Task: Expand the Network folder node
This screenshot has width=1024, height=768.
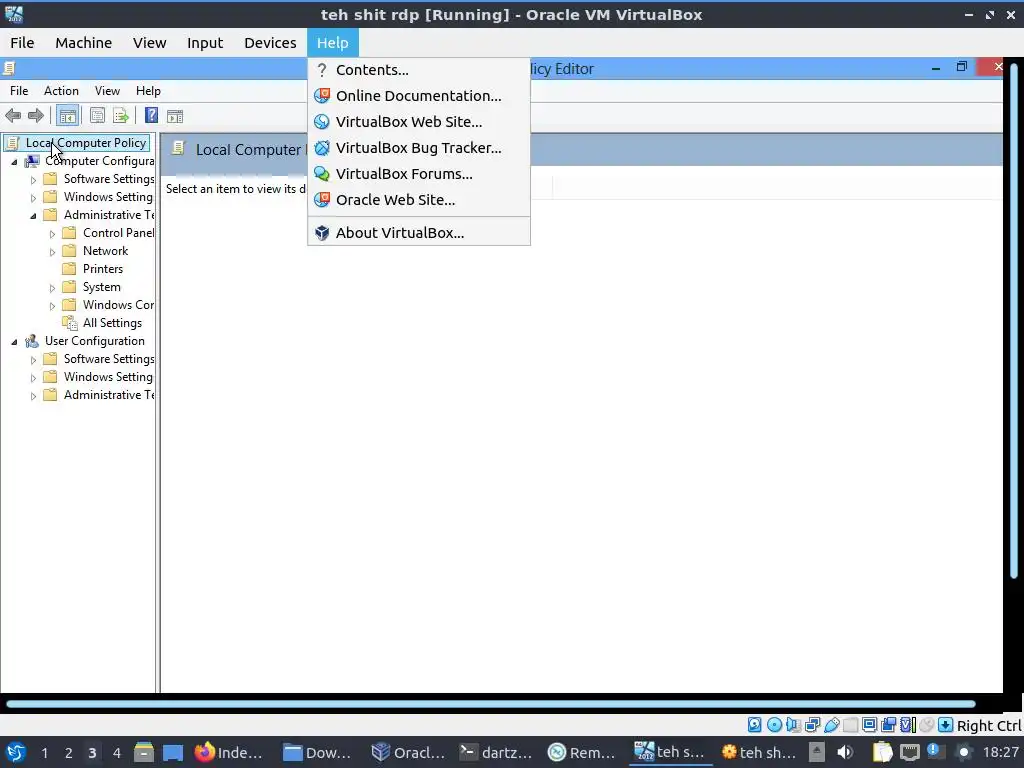Action: [x=52, y=251]
